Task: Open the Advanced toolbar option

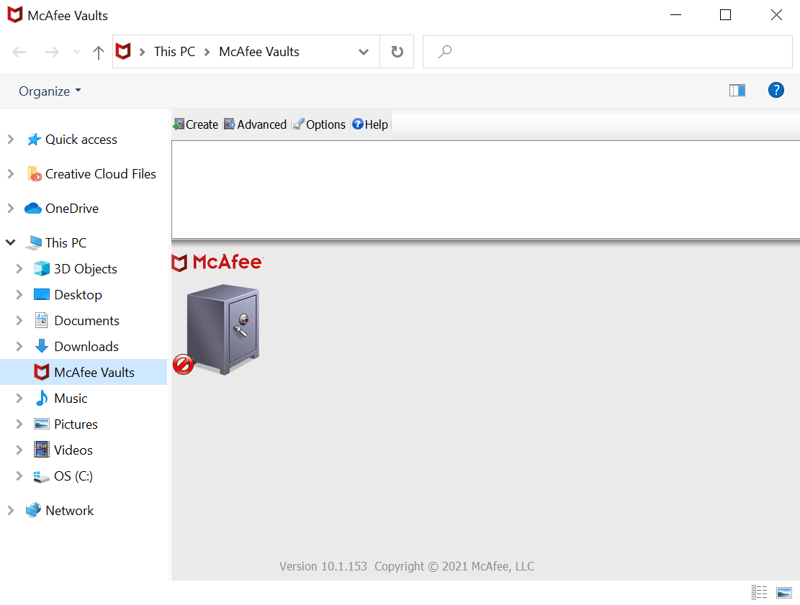Action: (255, 124)
